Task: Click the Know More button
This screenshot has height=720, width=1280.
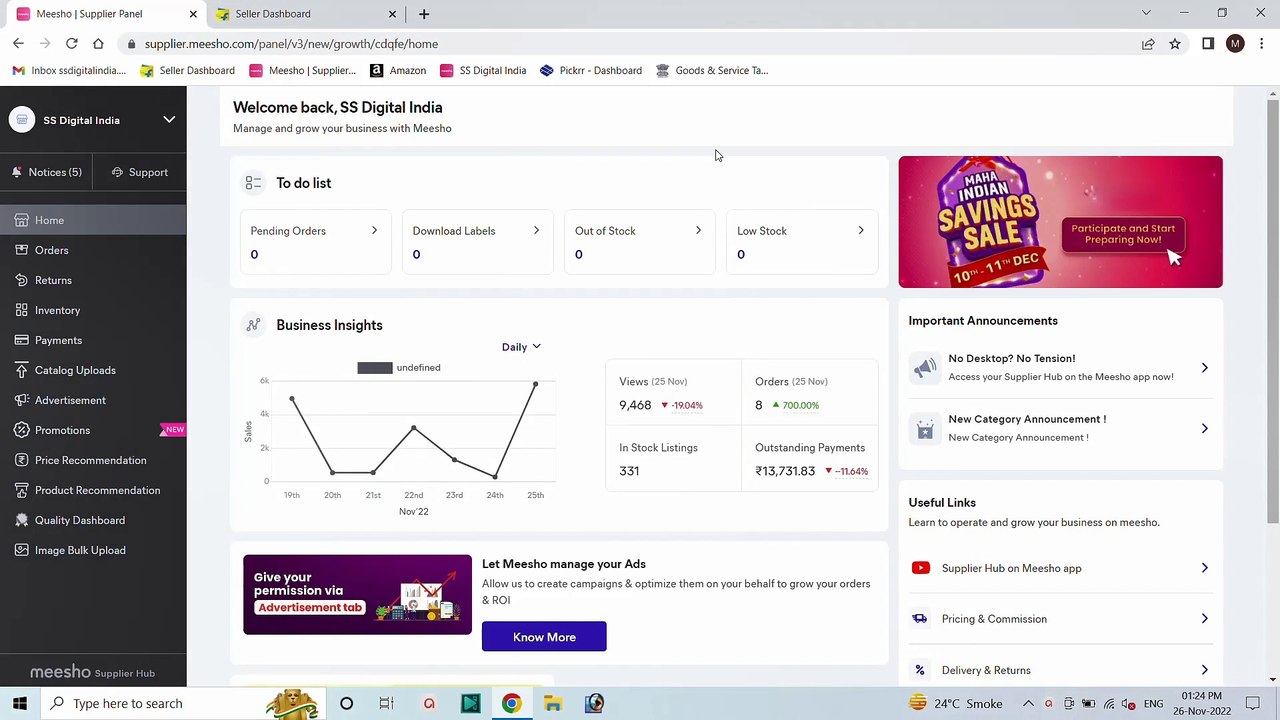Action: click(544, 637)
